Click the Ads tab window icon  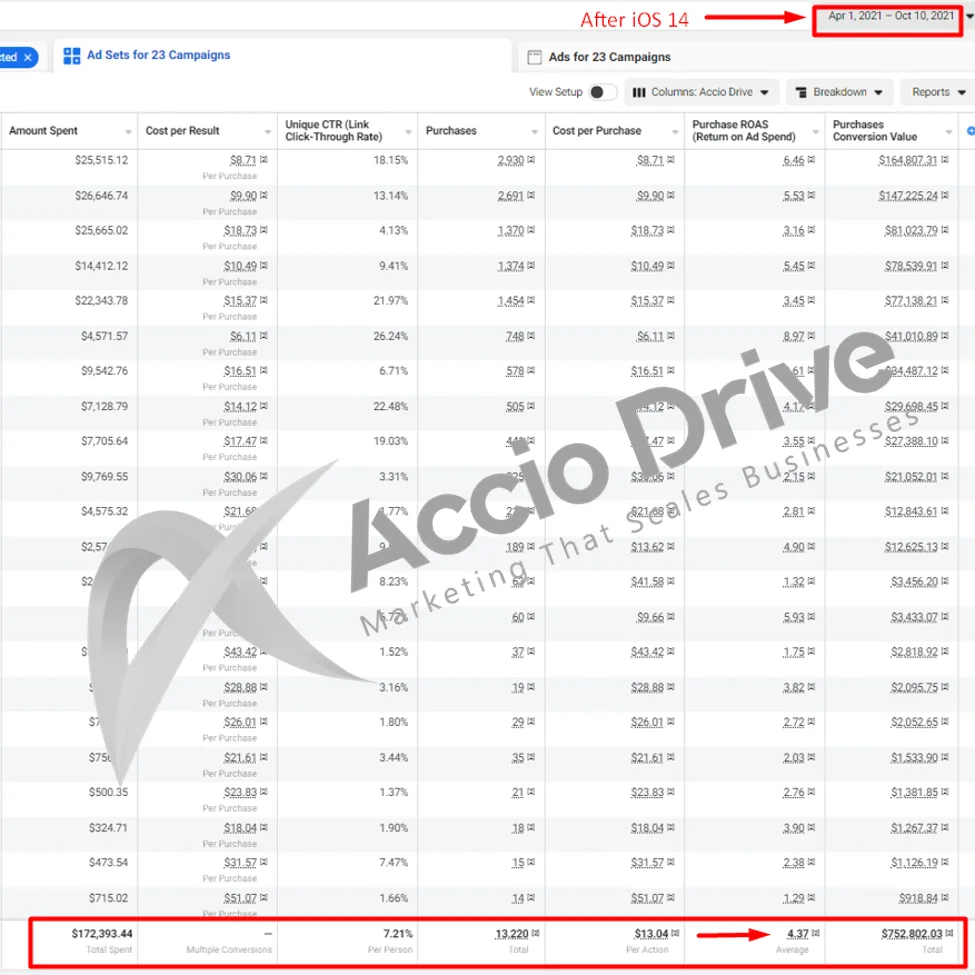[535, 57]
